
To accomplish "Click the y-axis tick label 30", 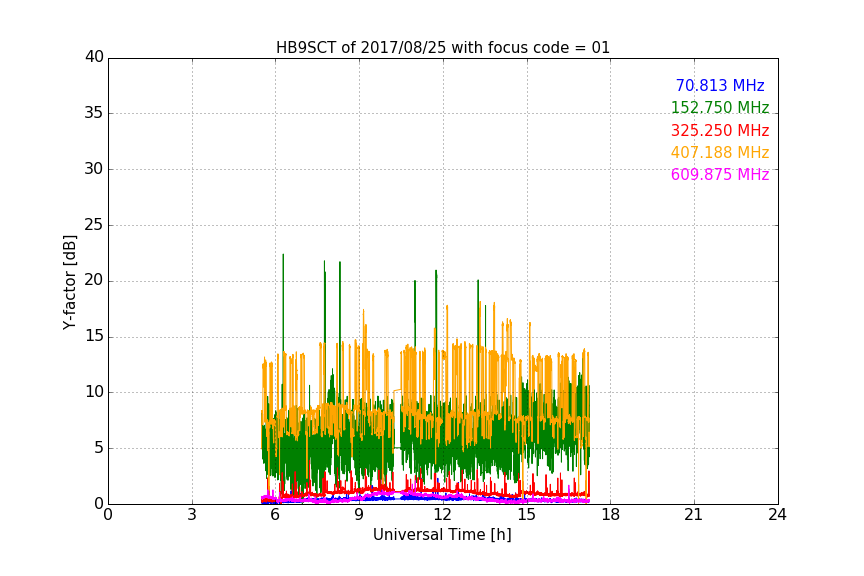I will tap(94, 169).
